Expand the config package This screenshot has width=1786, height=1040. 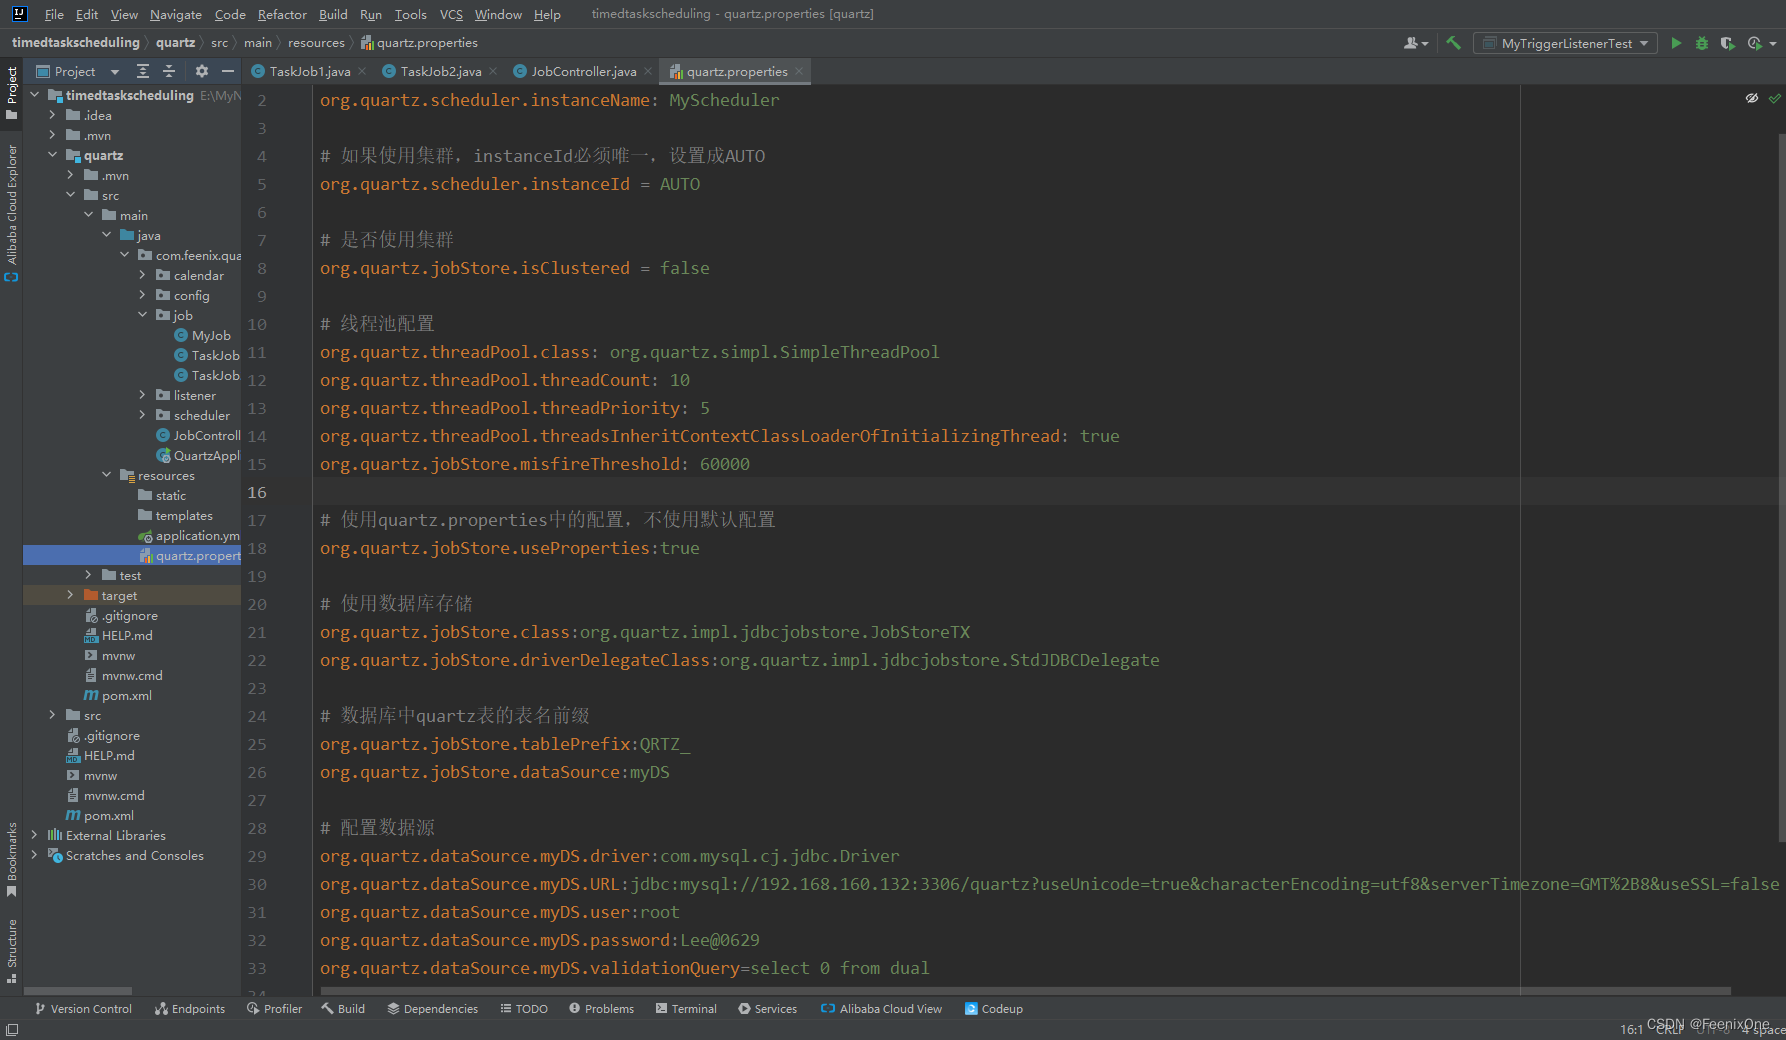[143, 295]
